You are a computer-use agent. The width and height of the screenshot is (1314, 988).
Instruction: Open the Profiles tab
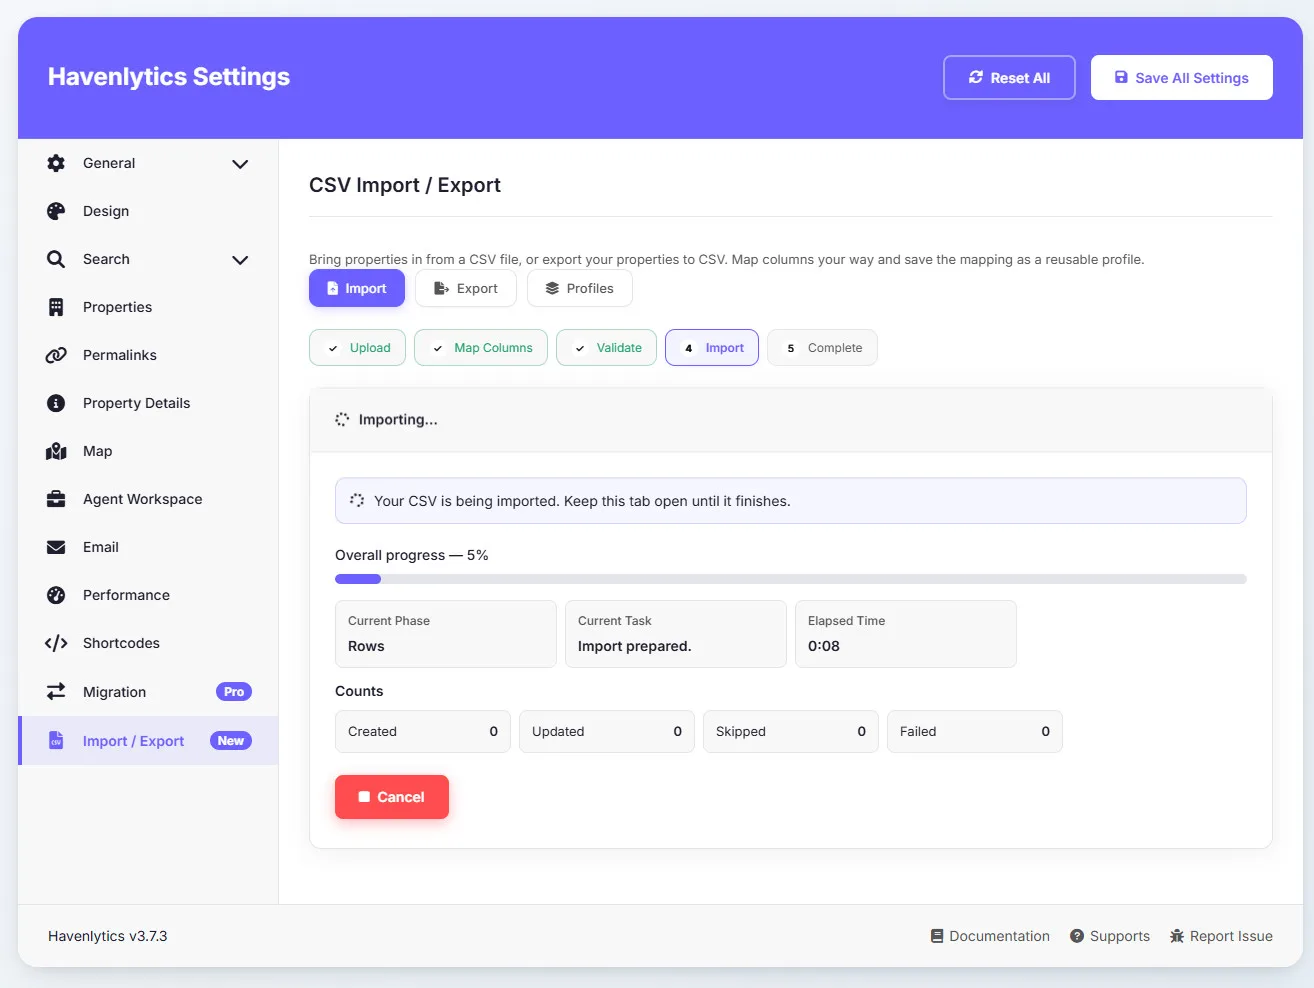(x=580, y=288)
